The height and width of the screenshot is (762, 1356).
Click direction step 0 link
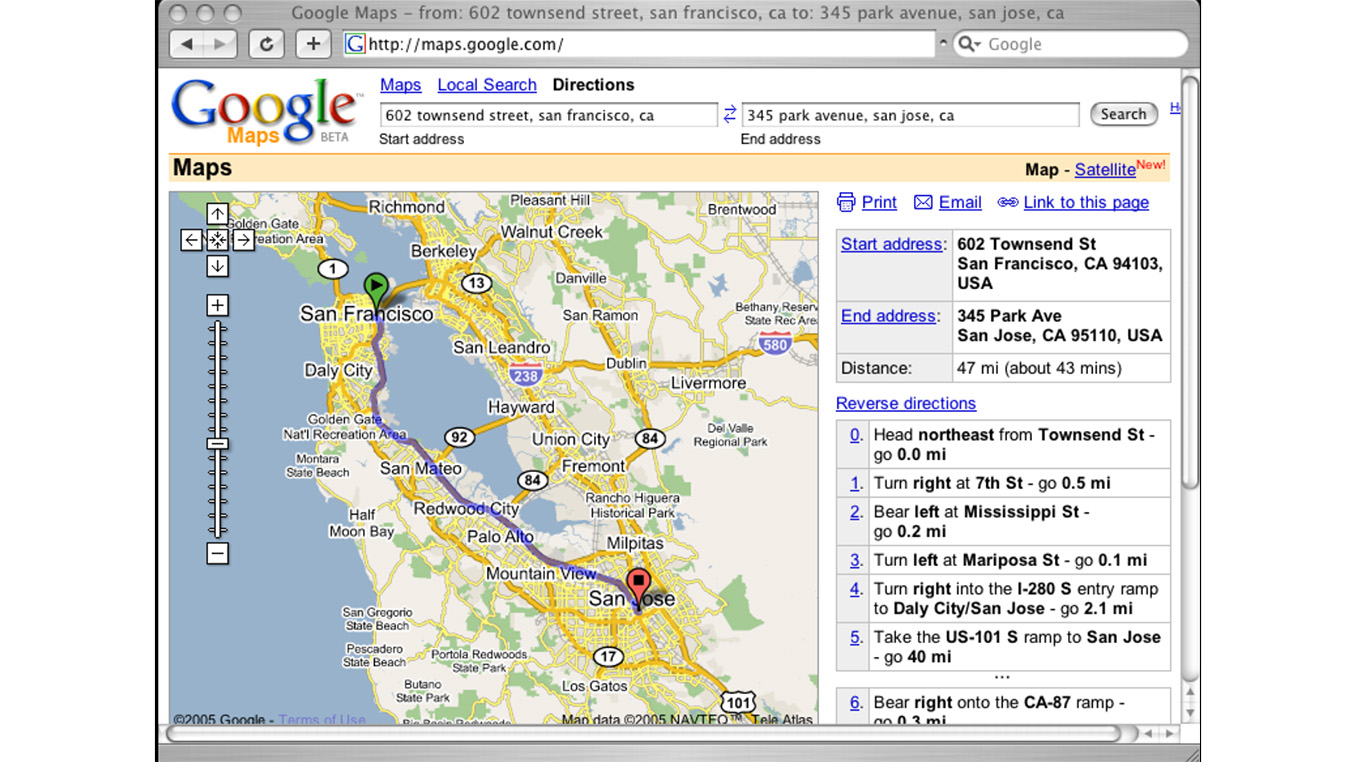855,435
